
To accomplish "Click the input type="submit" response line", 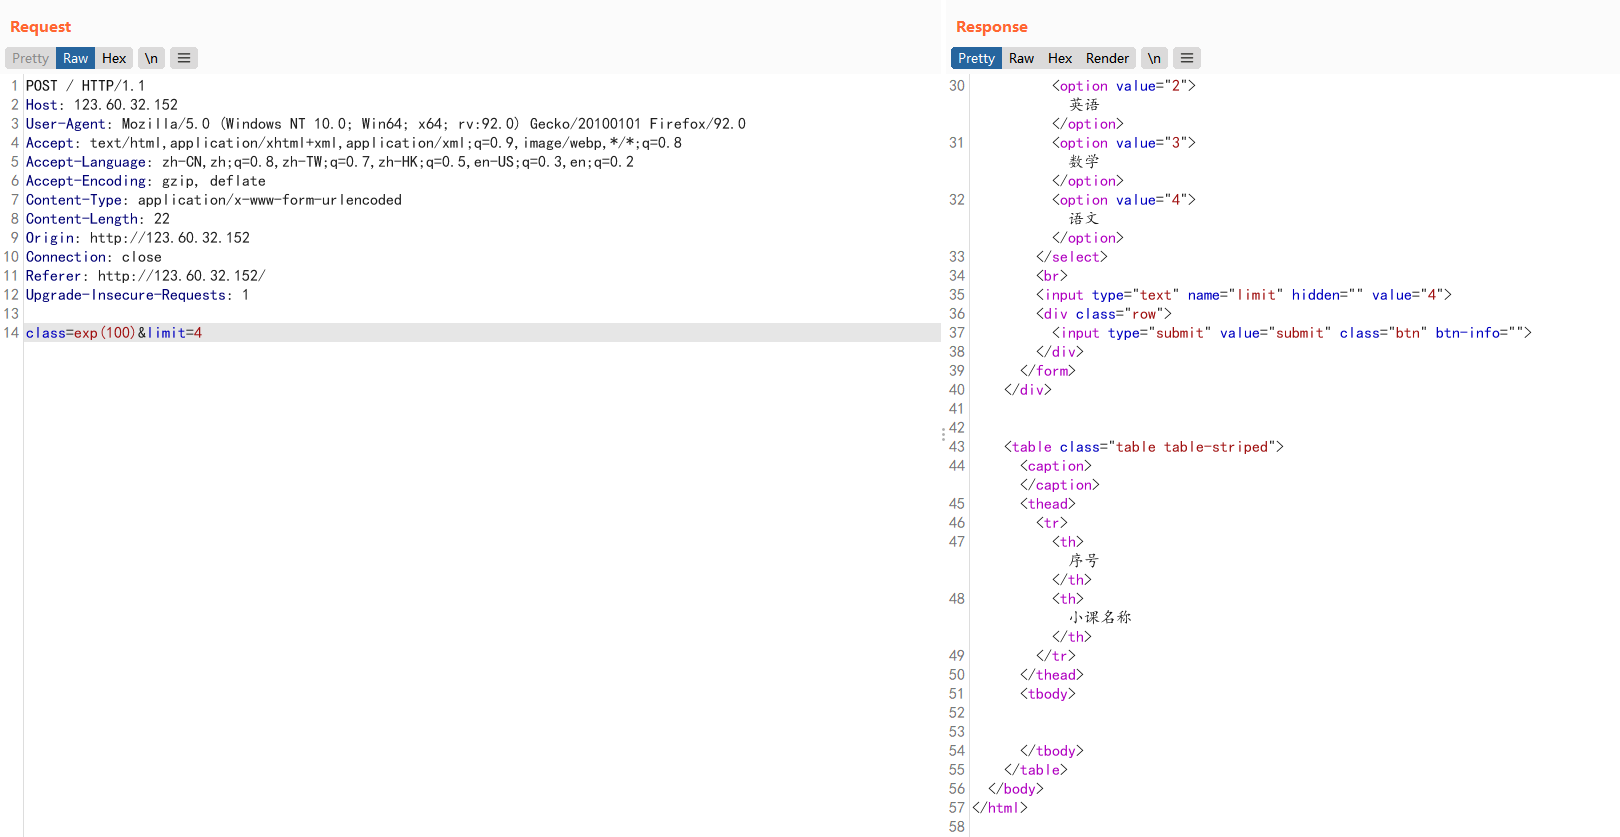I will [x=1292, y=333].
